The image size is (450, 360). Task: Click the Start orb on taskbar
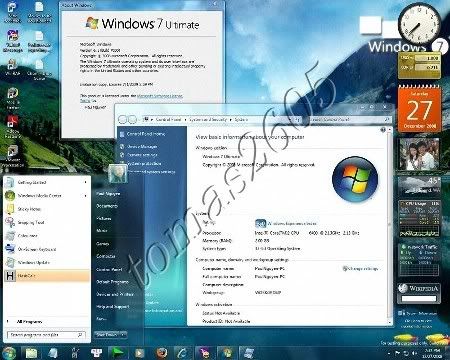click(x=9, y=353)
